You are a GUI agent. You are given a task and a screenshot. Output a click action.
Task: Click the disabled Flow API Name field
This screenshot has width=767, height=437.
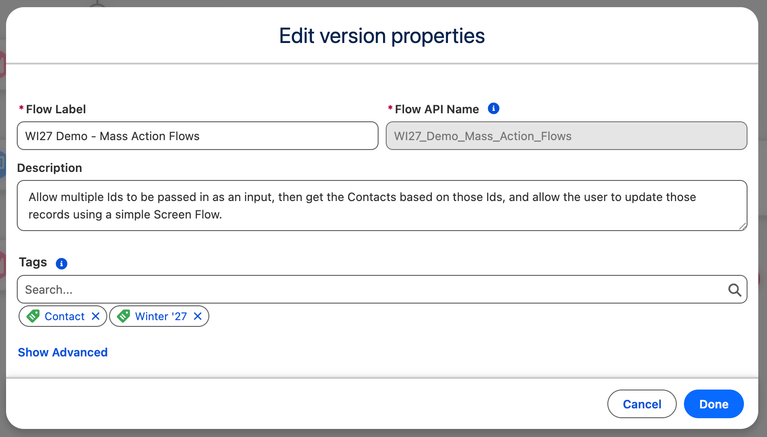pyautogui.click(x=566, y=136)
